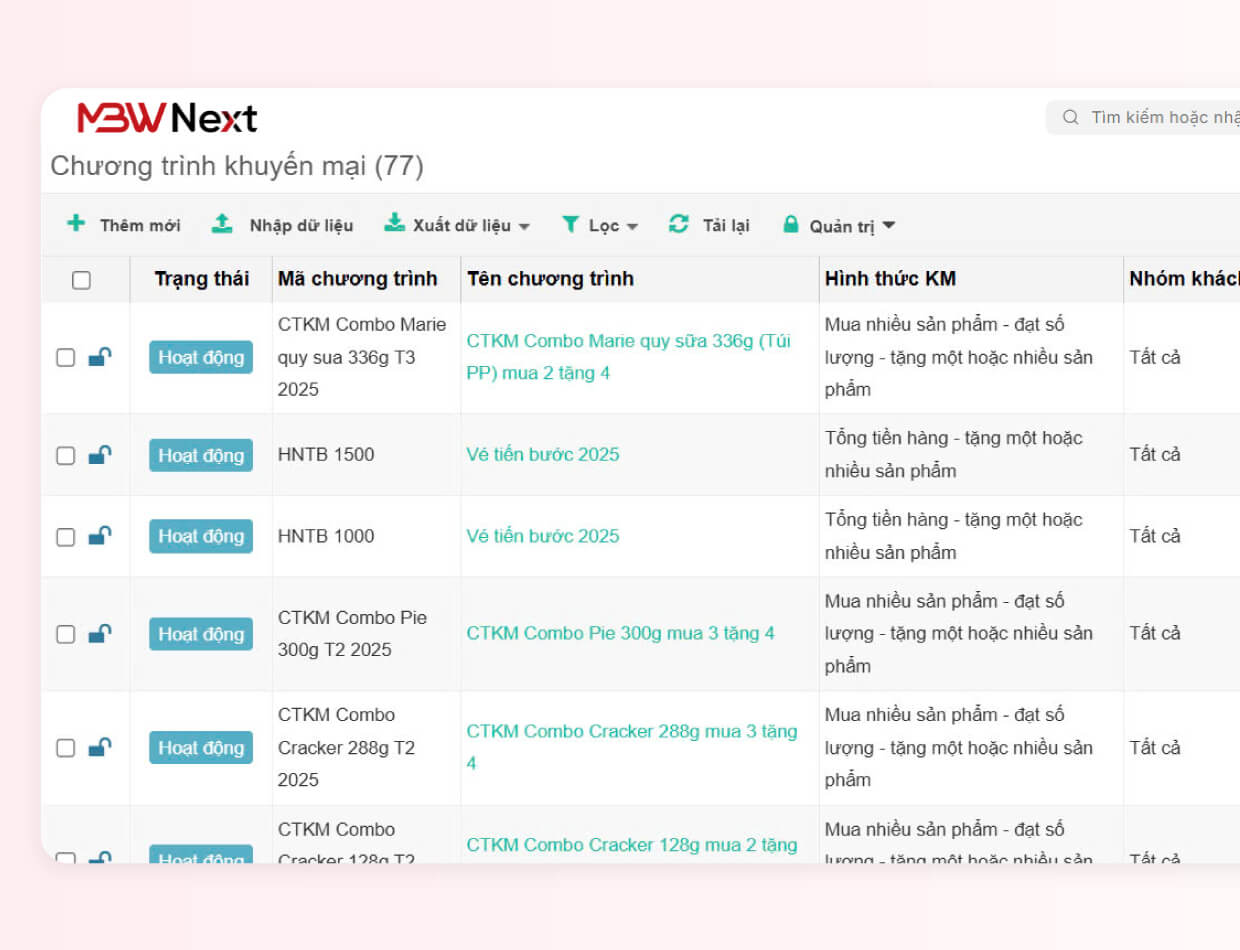This screenshot has width=1240, height=950.
Task: Toggle the select-all checkbox in table header
Action: click(x=81, y=280)
